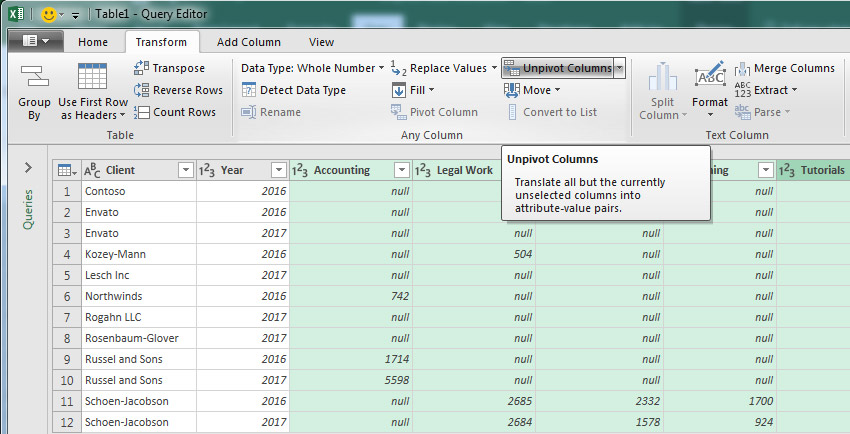Click the table corner menu icon

coord(67,170)
